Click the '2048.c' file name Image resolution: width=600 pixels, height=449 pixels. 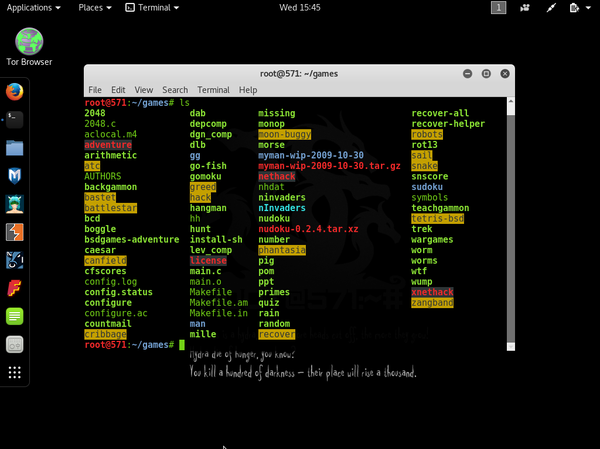[x=100, y=124]
